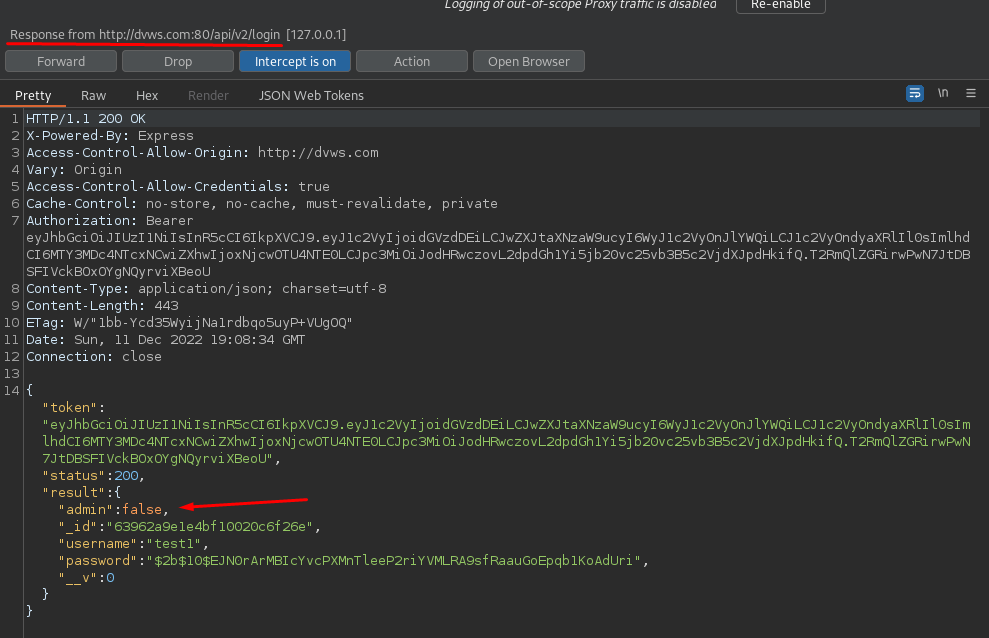This screenshot has width=989, height=638.
Task: Toggle show non-printable characters \n icon
Action: point(943,93)
